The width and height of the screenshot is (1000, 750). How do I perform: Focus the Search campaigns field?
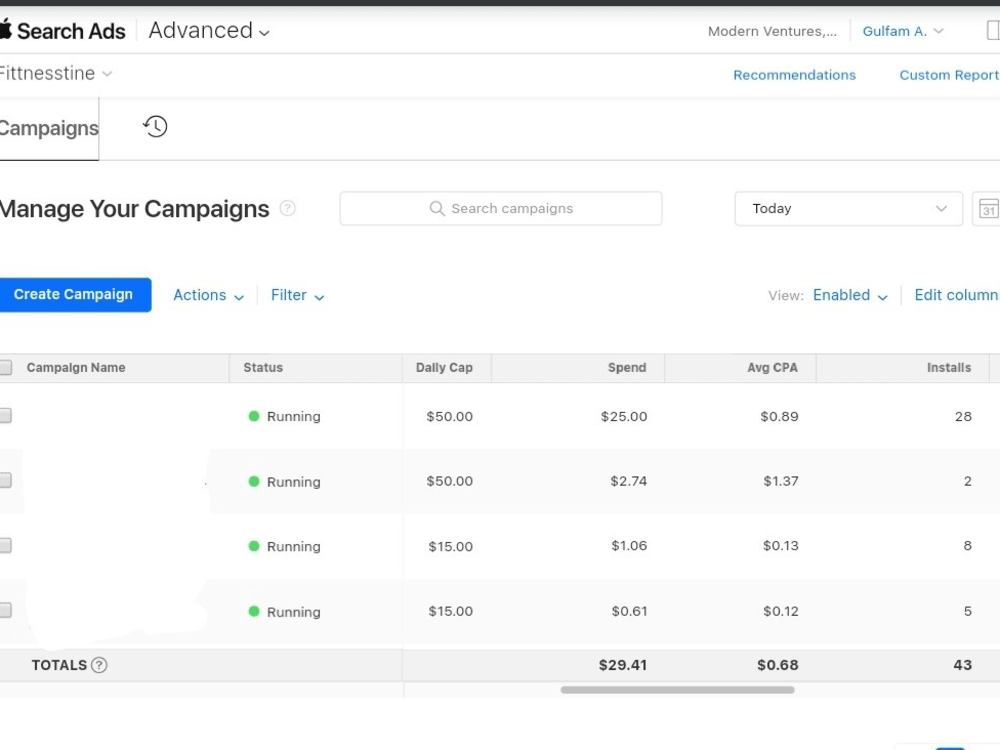(501, 209)
